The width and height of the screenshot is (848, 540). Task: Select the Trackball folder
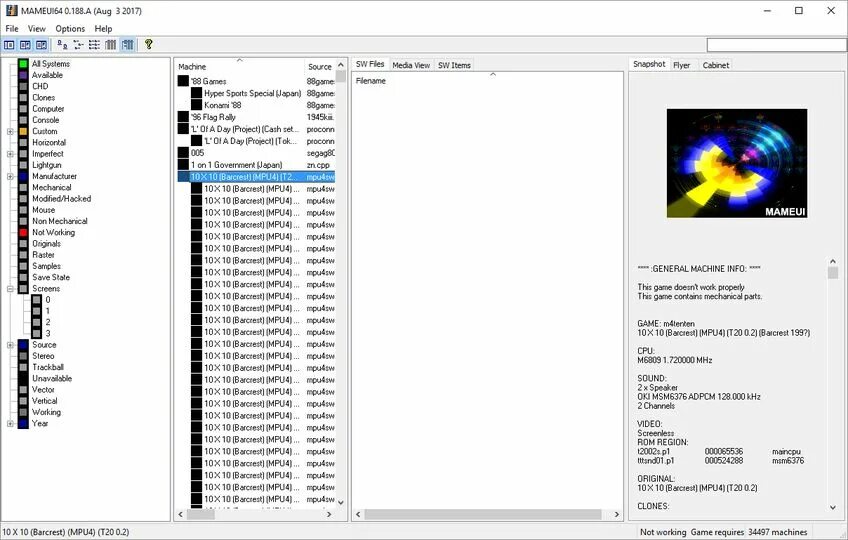(48, 367)
